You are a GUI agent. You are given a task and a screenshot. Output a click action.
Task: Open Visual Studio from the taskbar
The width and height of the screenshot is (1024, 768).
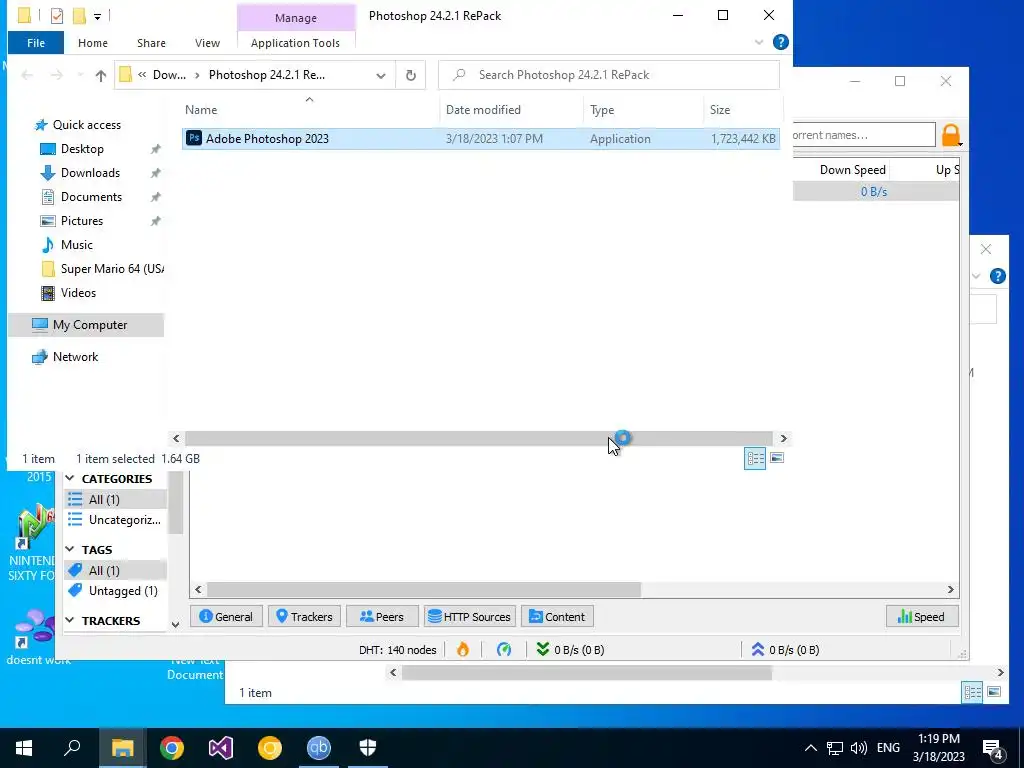click(x=221, y=748)
